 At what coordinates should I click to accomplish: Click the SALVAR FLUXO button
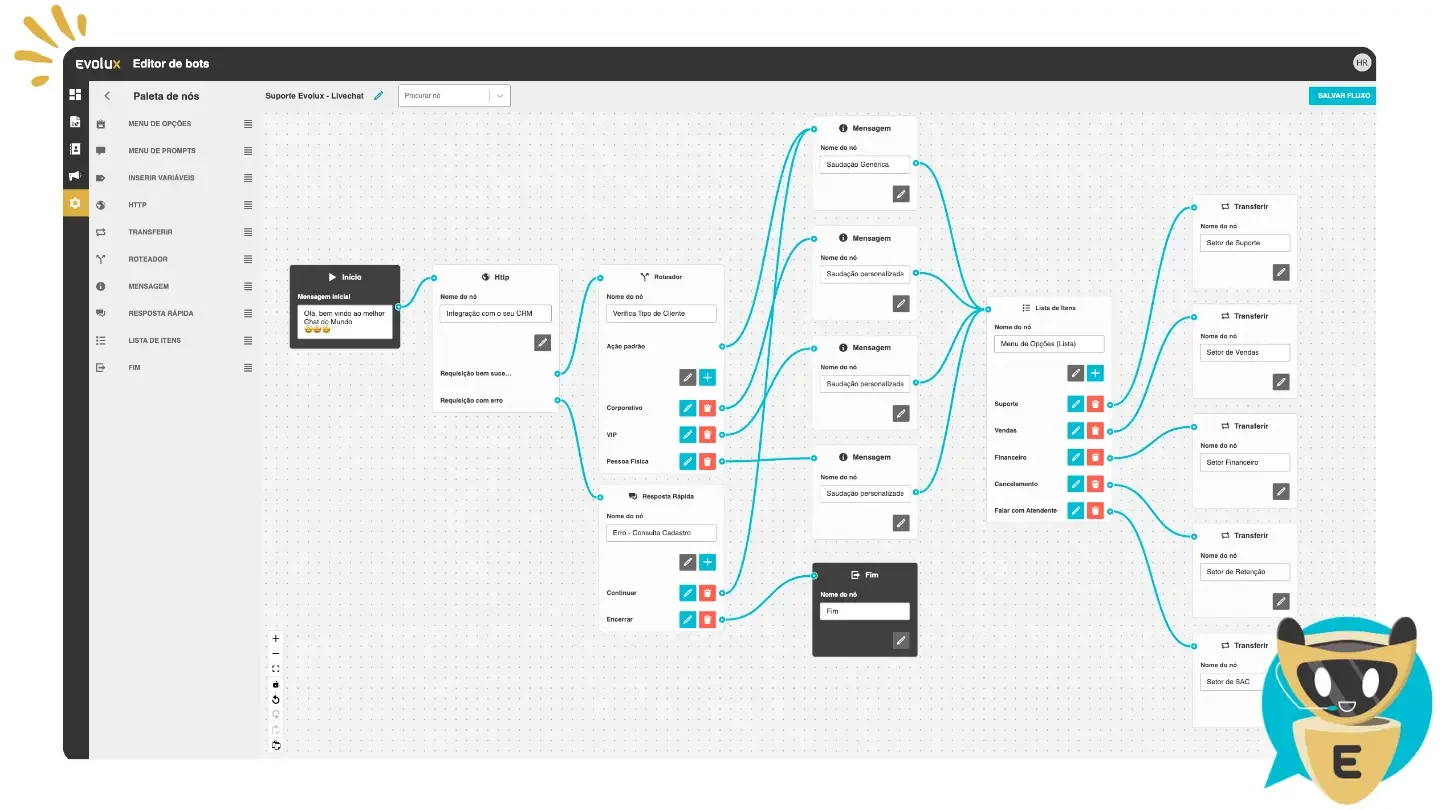[1341, 96]
